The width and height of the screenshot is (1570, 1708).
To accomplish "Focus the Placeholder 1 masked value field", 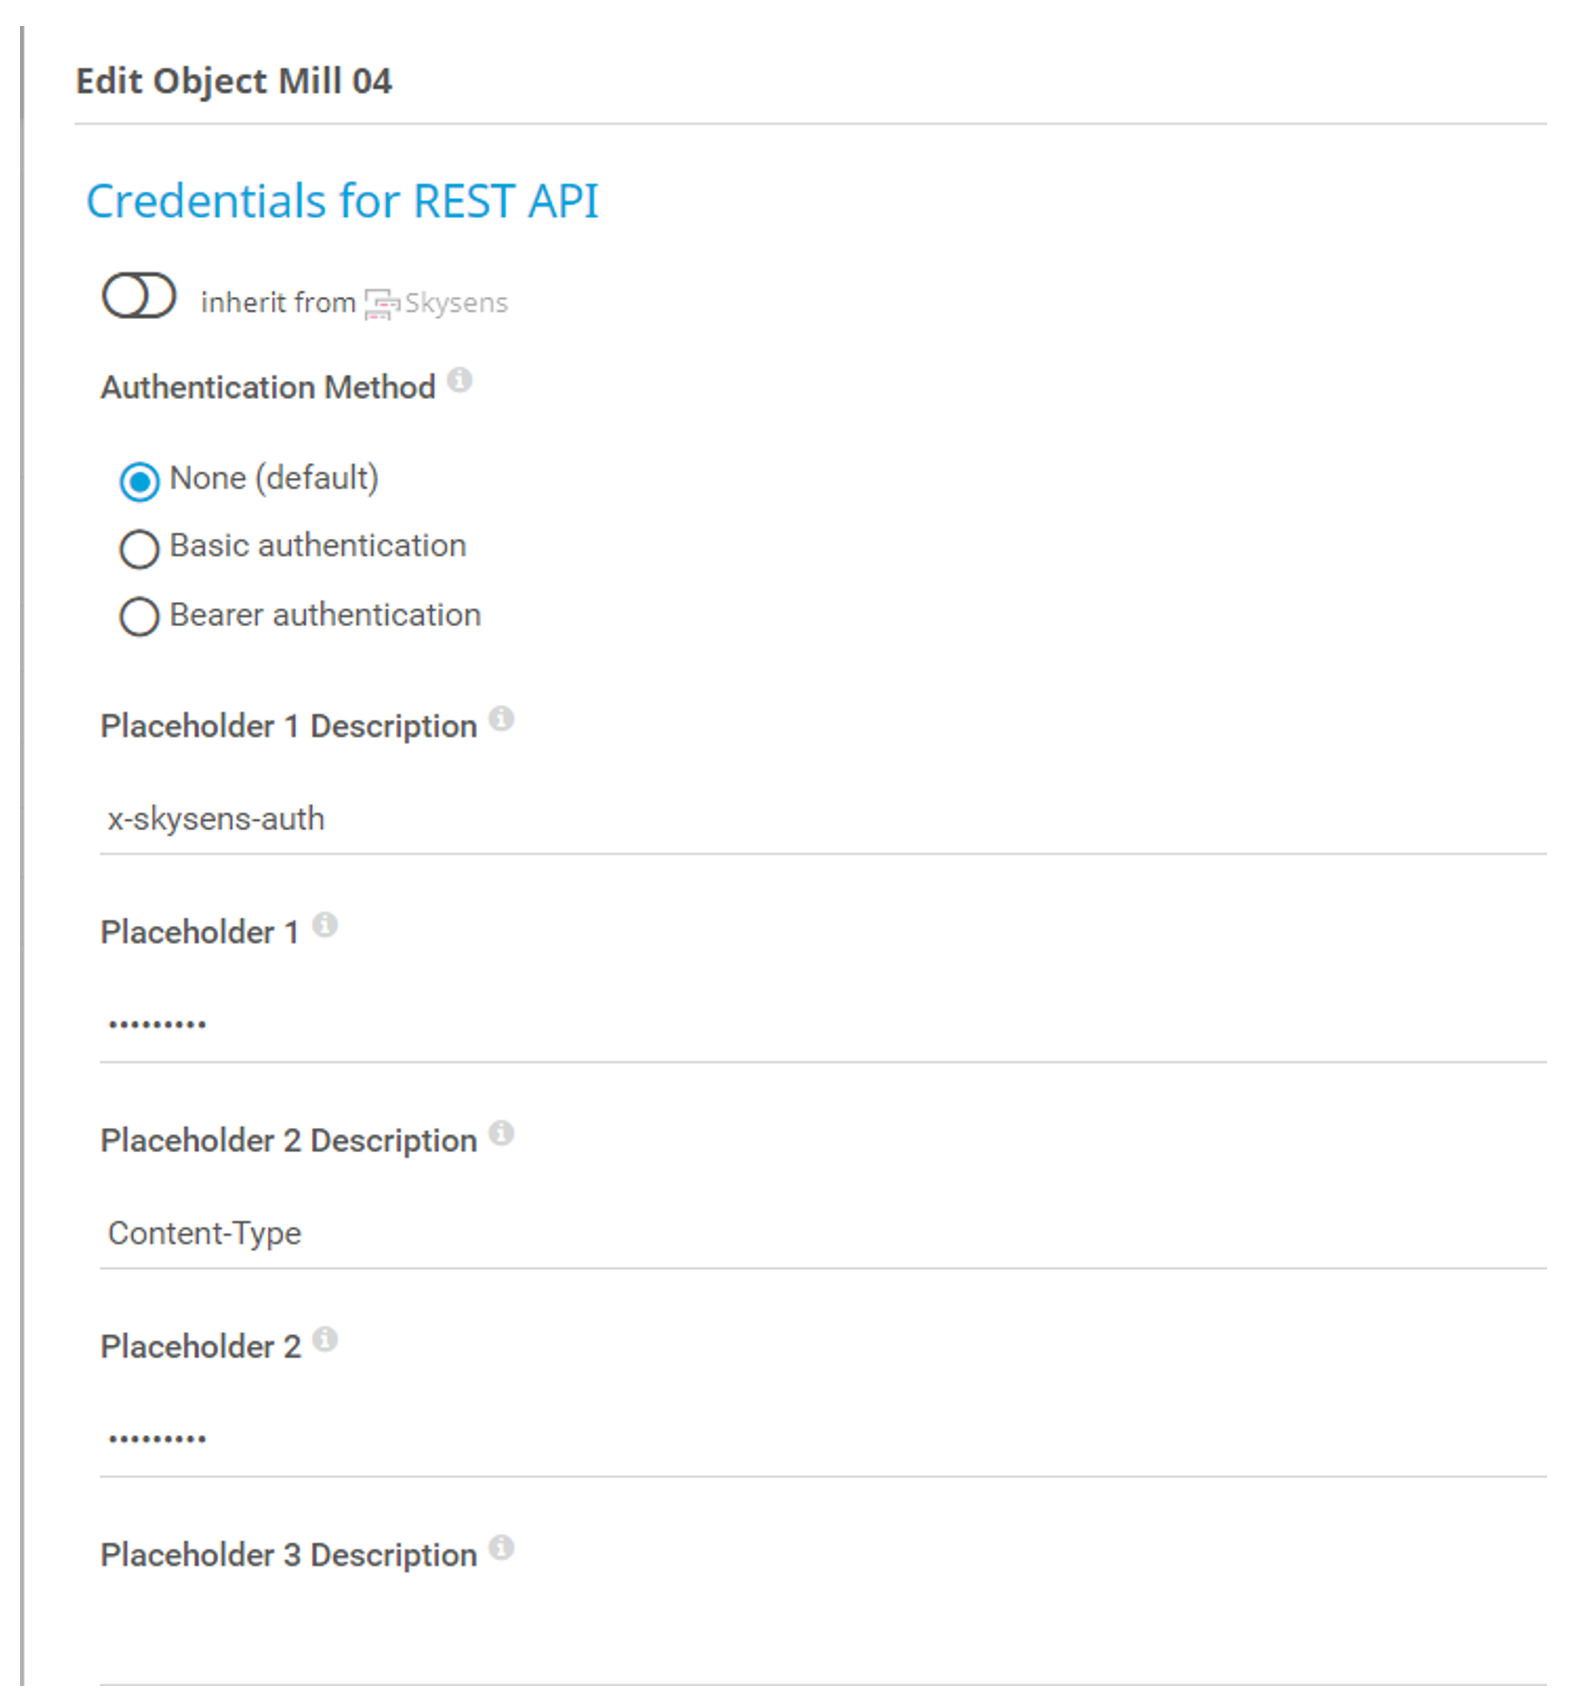I will point(820,1025).
